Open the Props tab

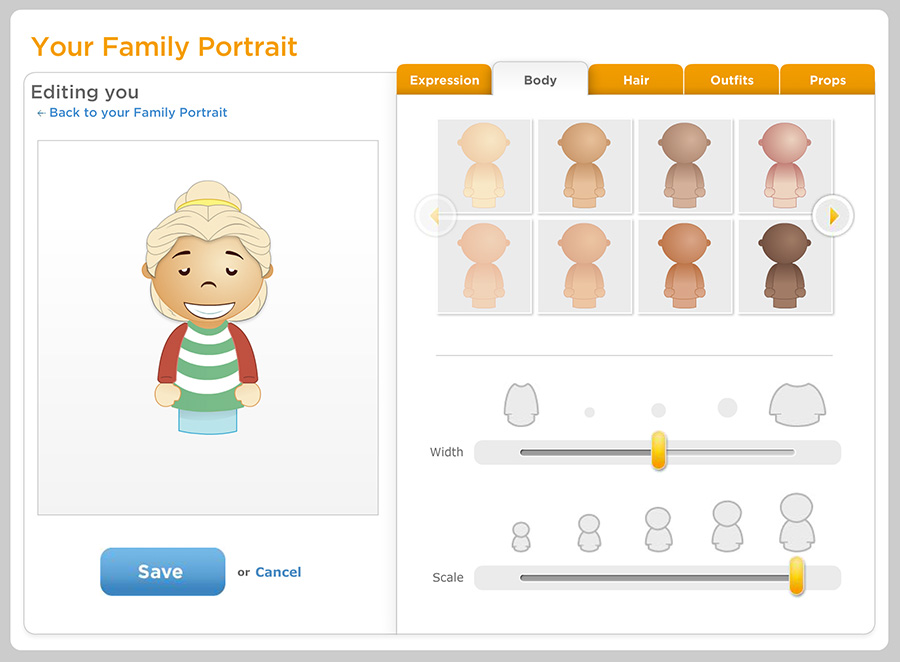[x=828, y=80]
